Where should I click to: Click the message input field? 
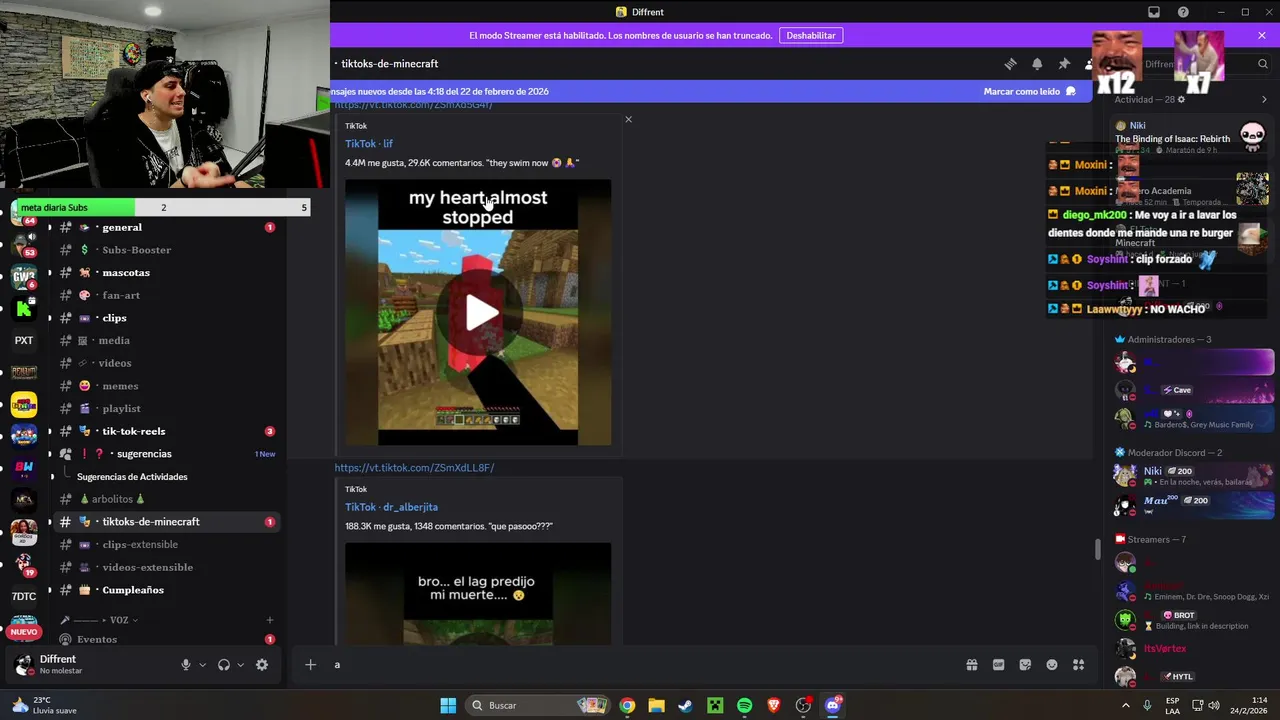tap(640, 665)
